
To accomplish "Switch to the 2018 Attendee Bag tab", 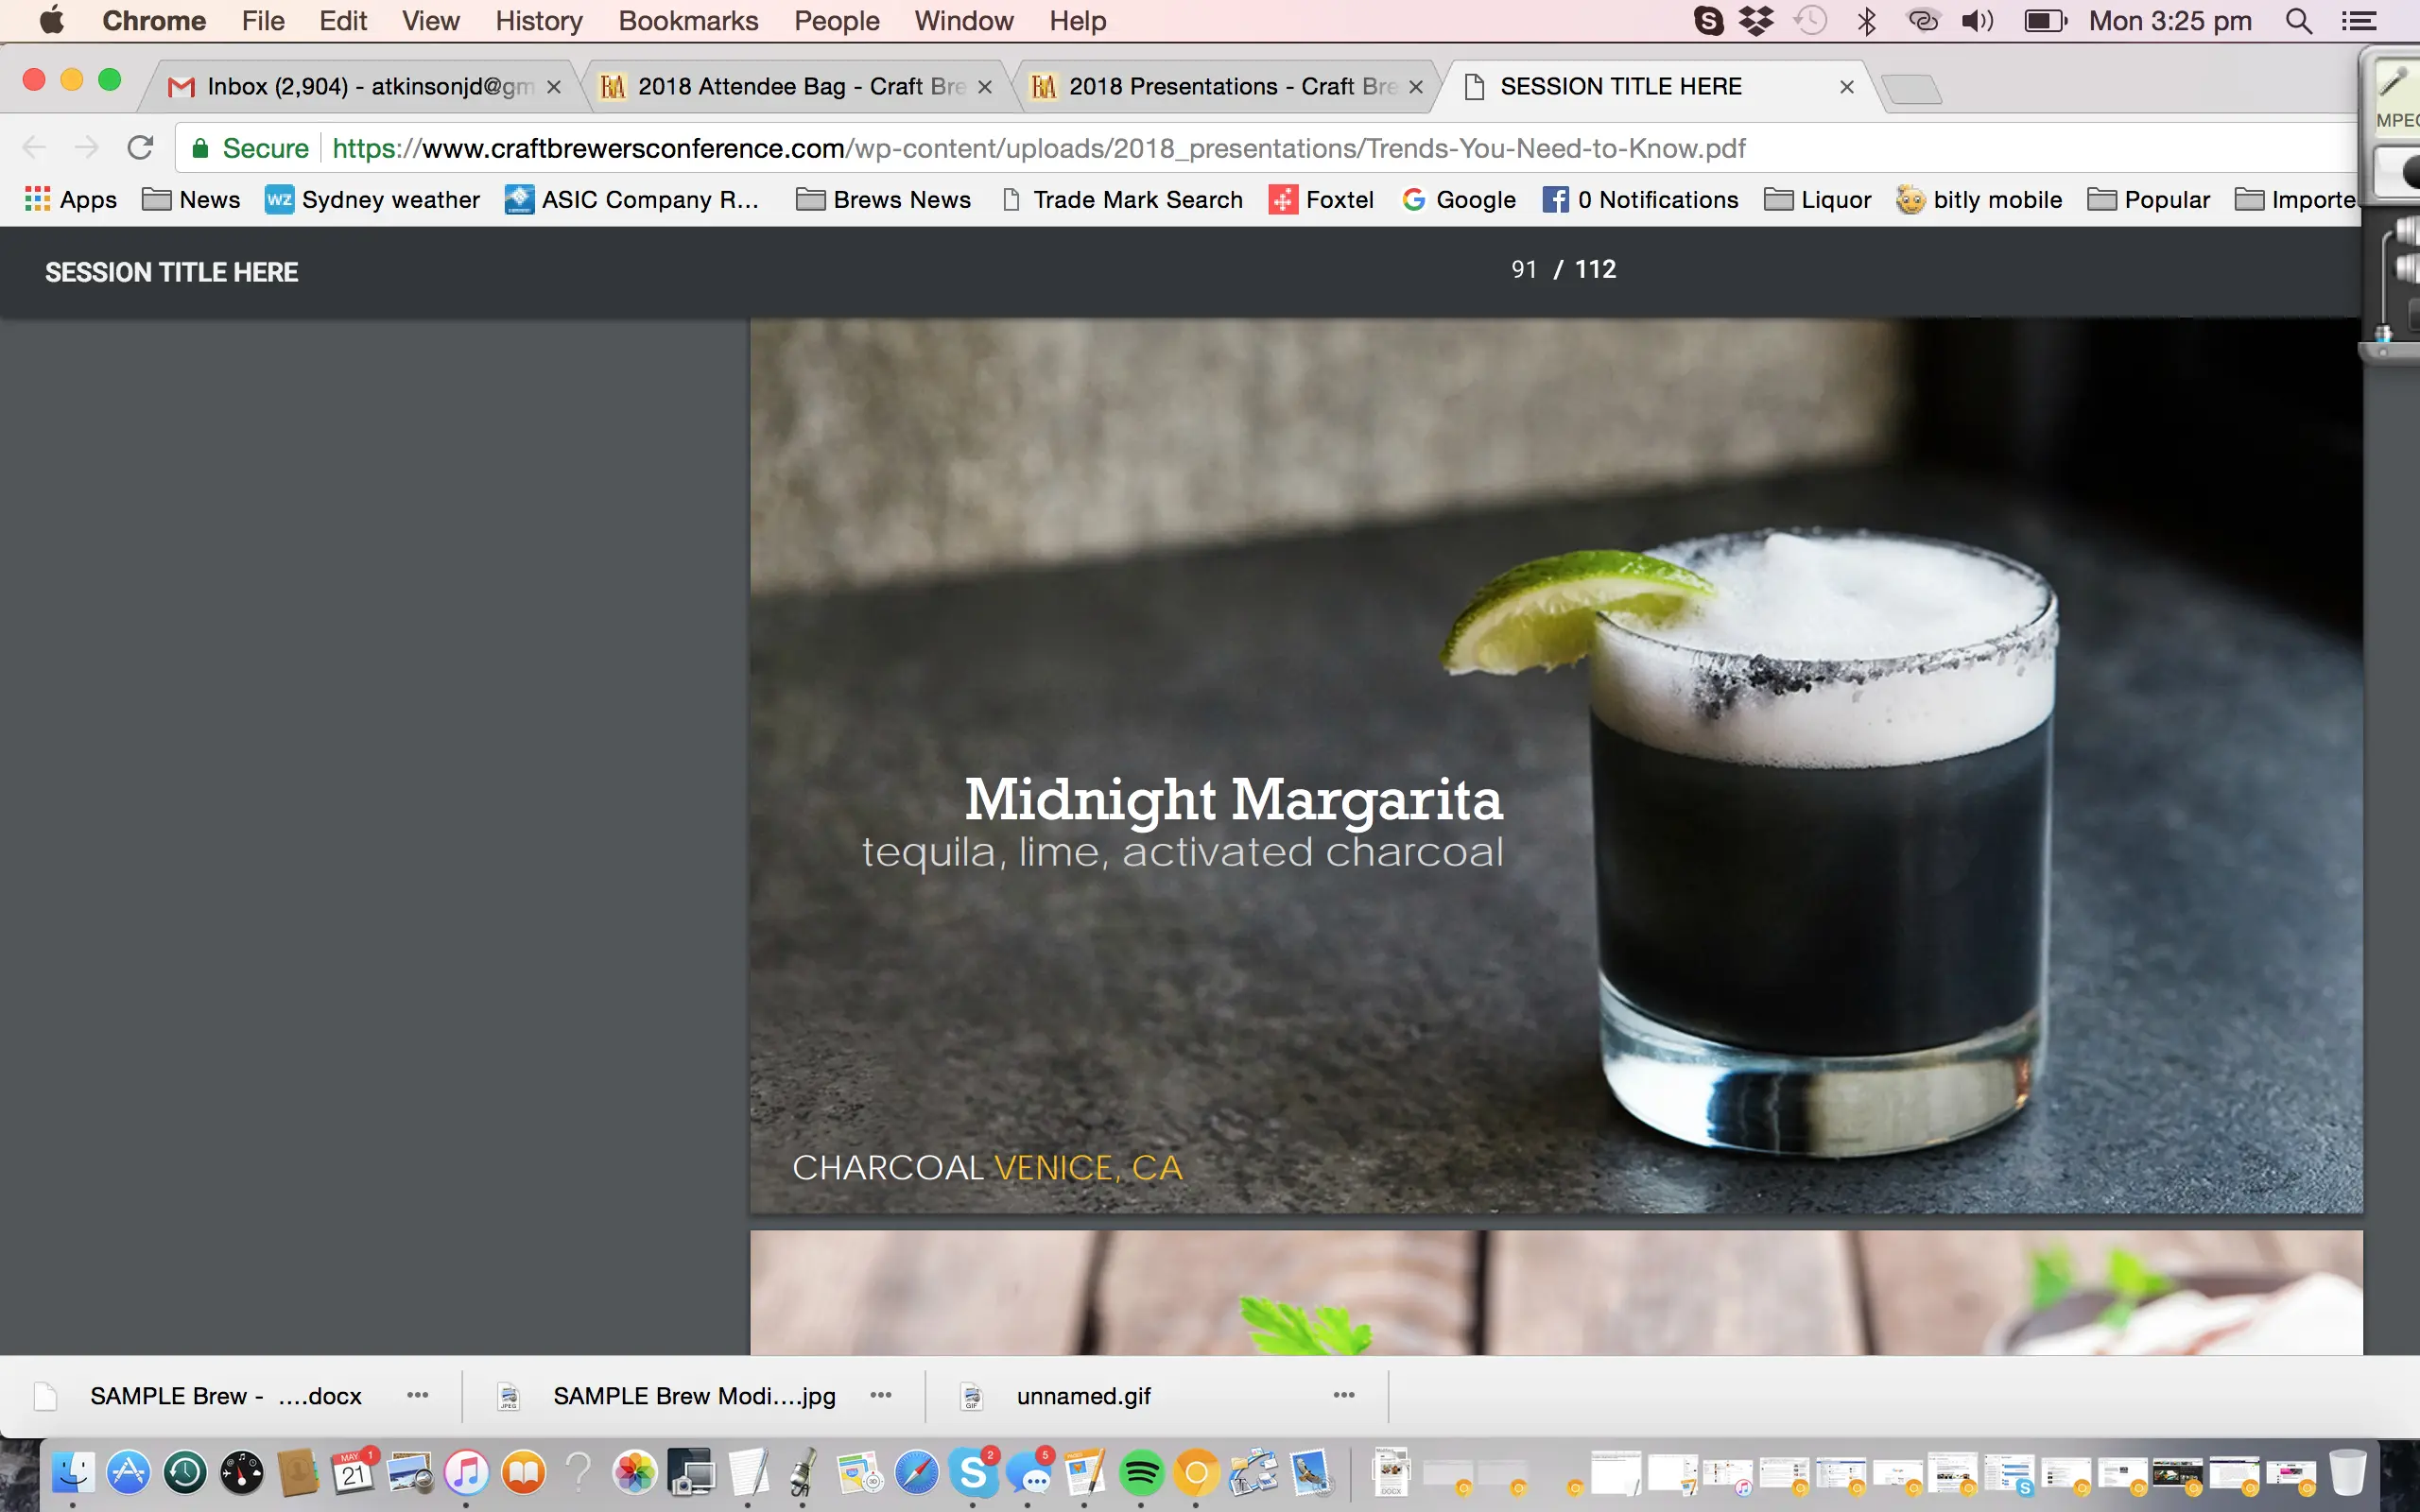I will [790, 87].
